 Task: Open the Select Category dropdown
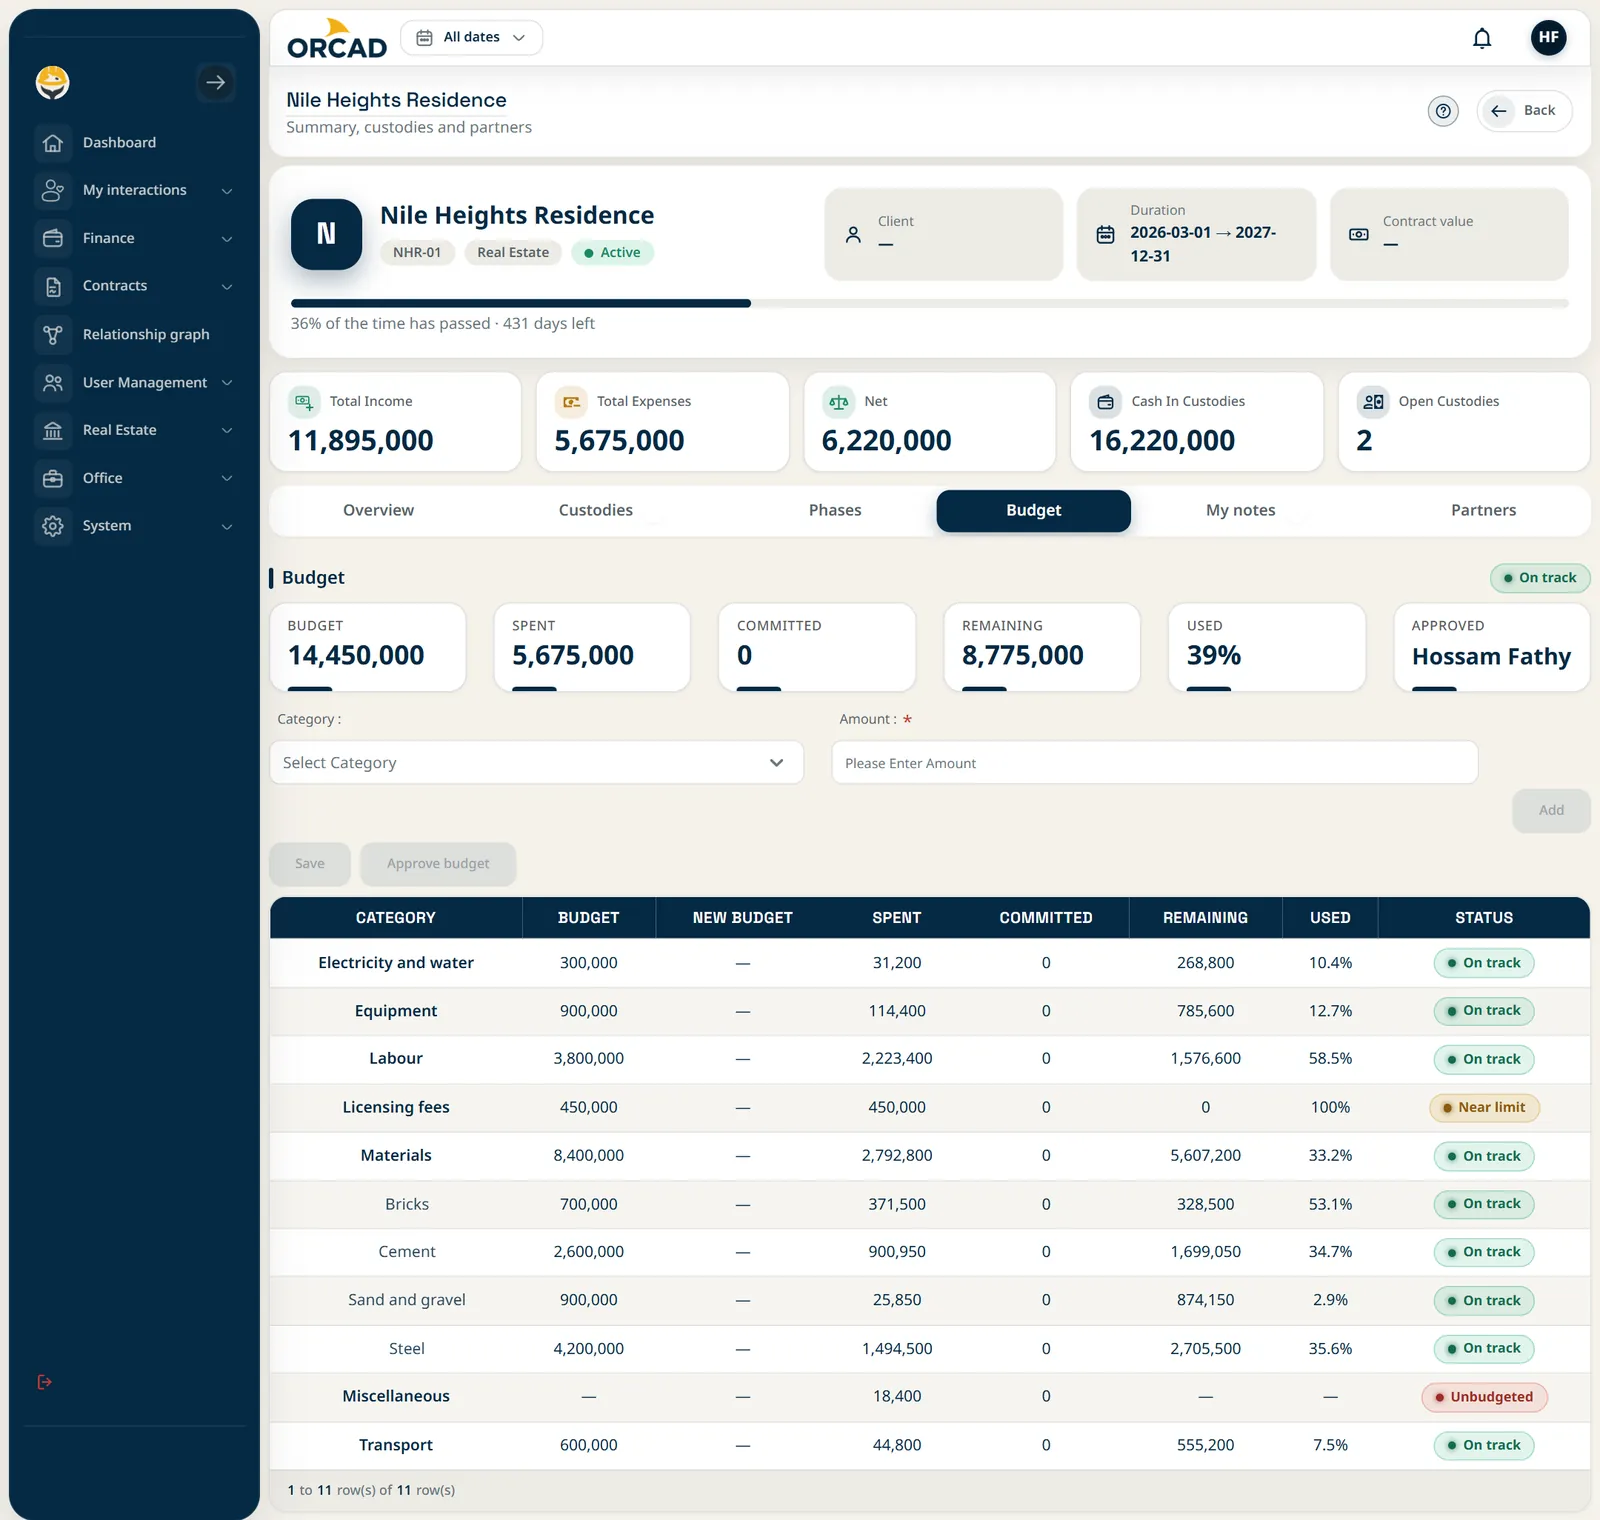point(536,763)
